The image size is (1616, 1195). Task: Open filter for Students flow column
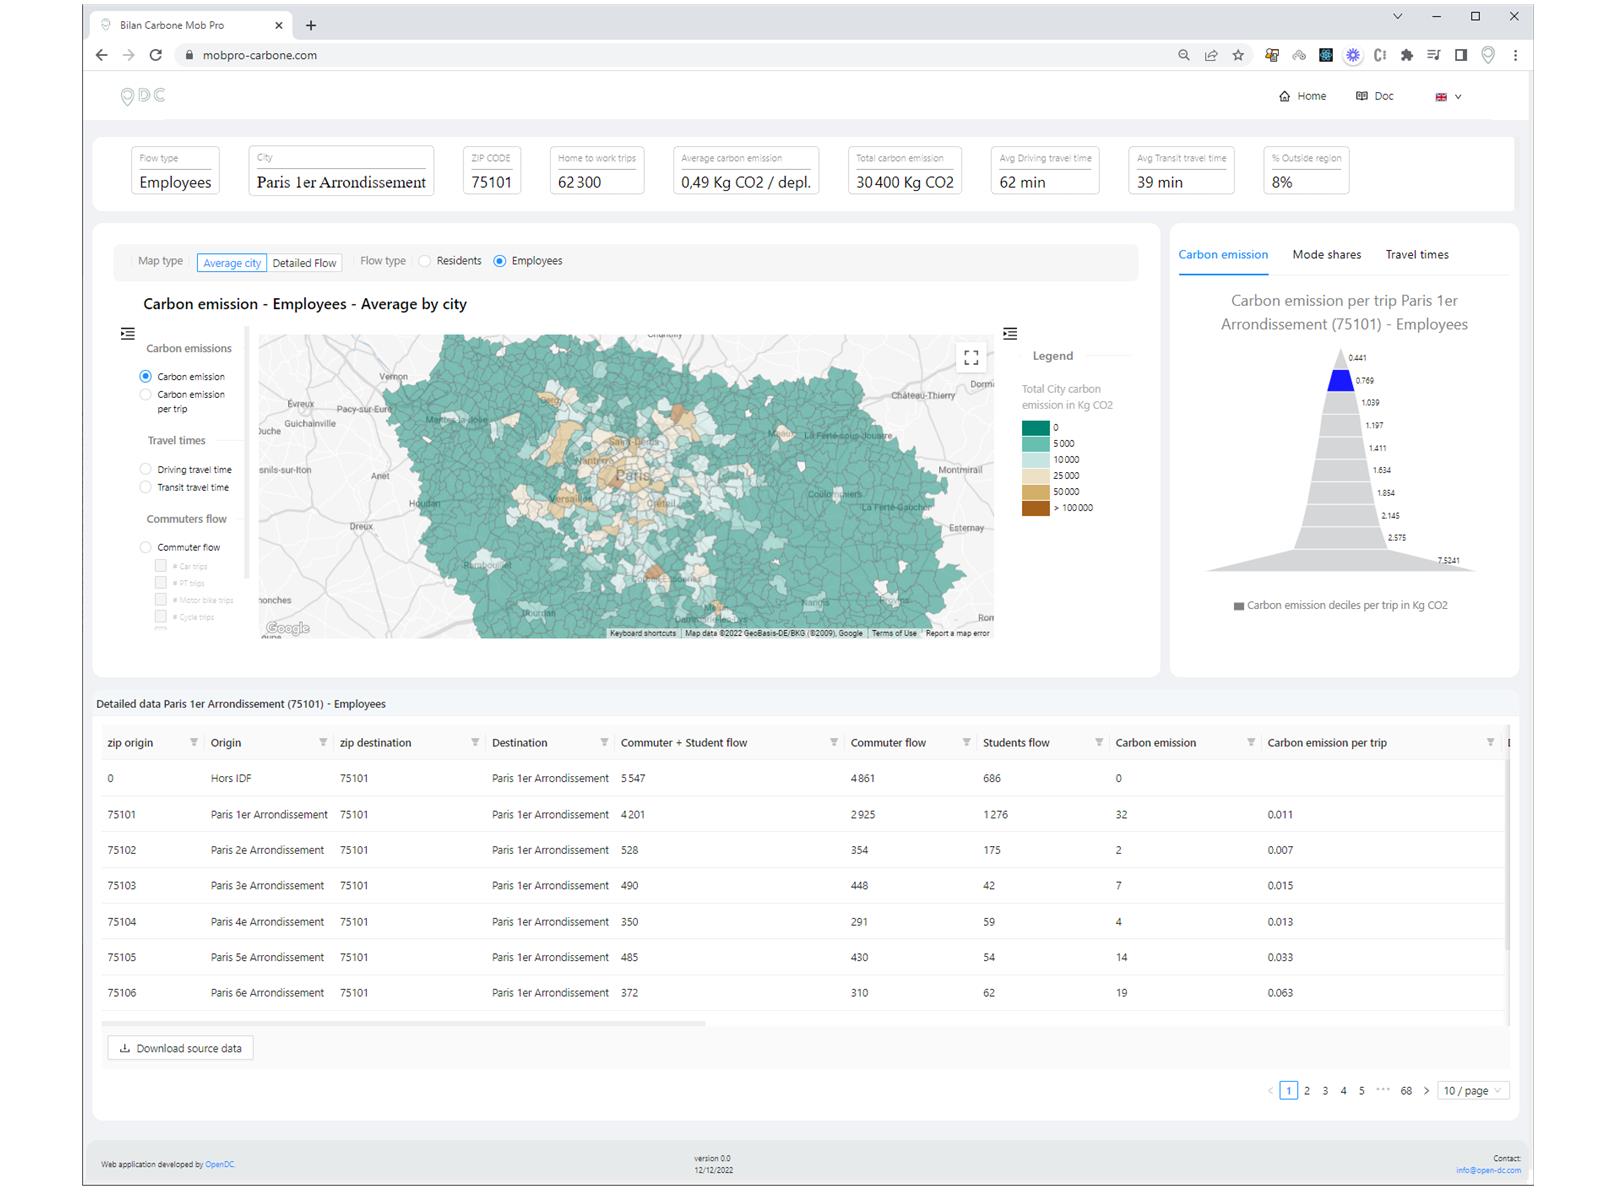[x=1099, y=742]
